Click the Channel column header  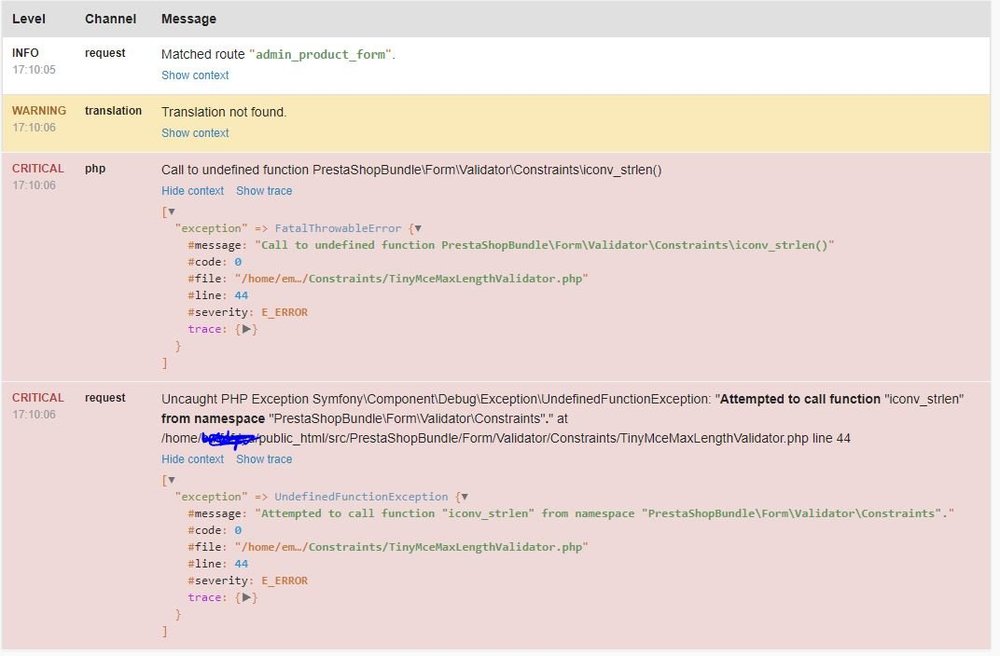[110, 18]
